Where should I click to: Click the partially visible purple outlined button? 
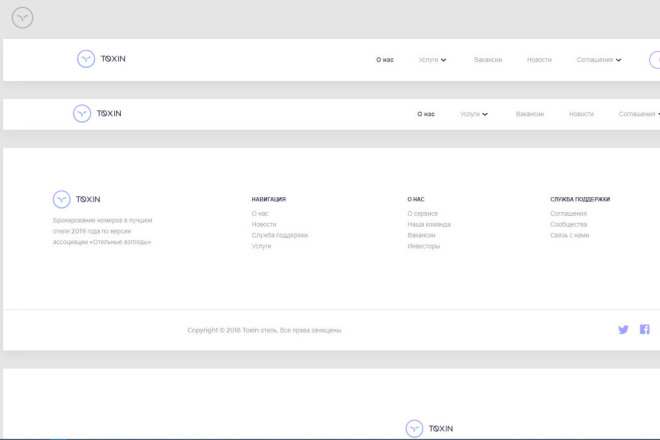pyautogui.click(x=655, y=60)
